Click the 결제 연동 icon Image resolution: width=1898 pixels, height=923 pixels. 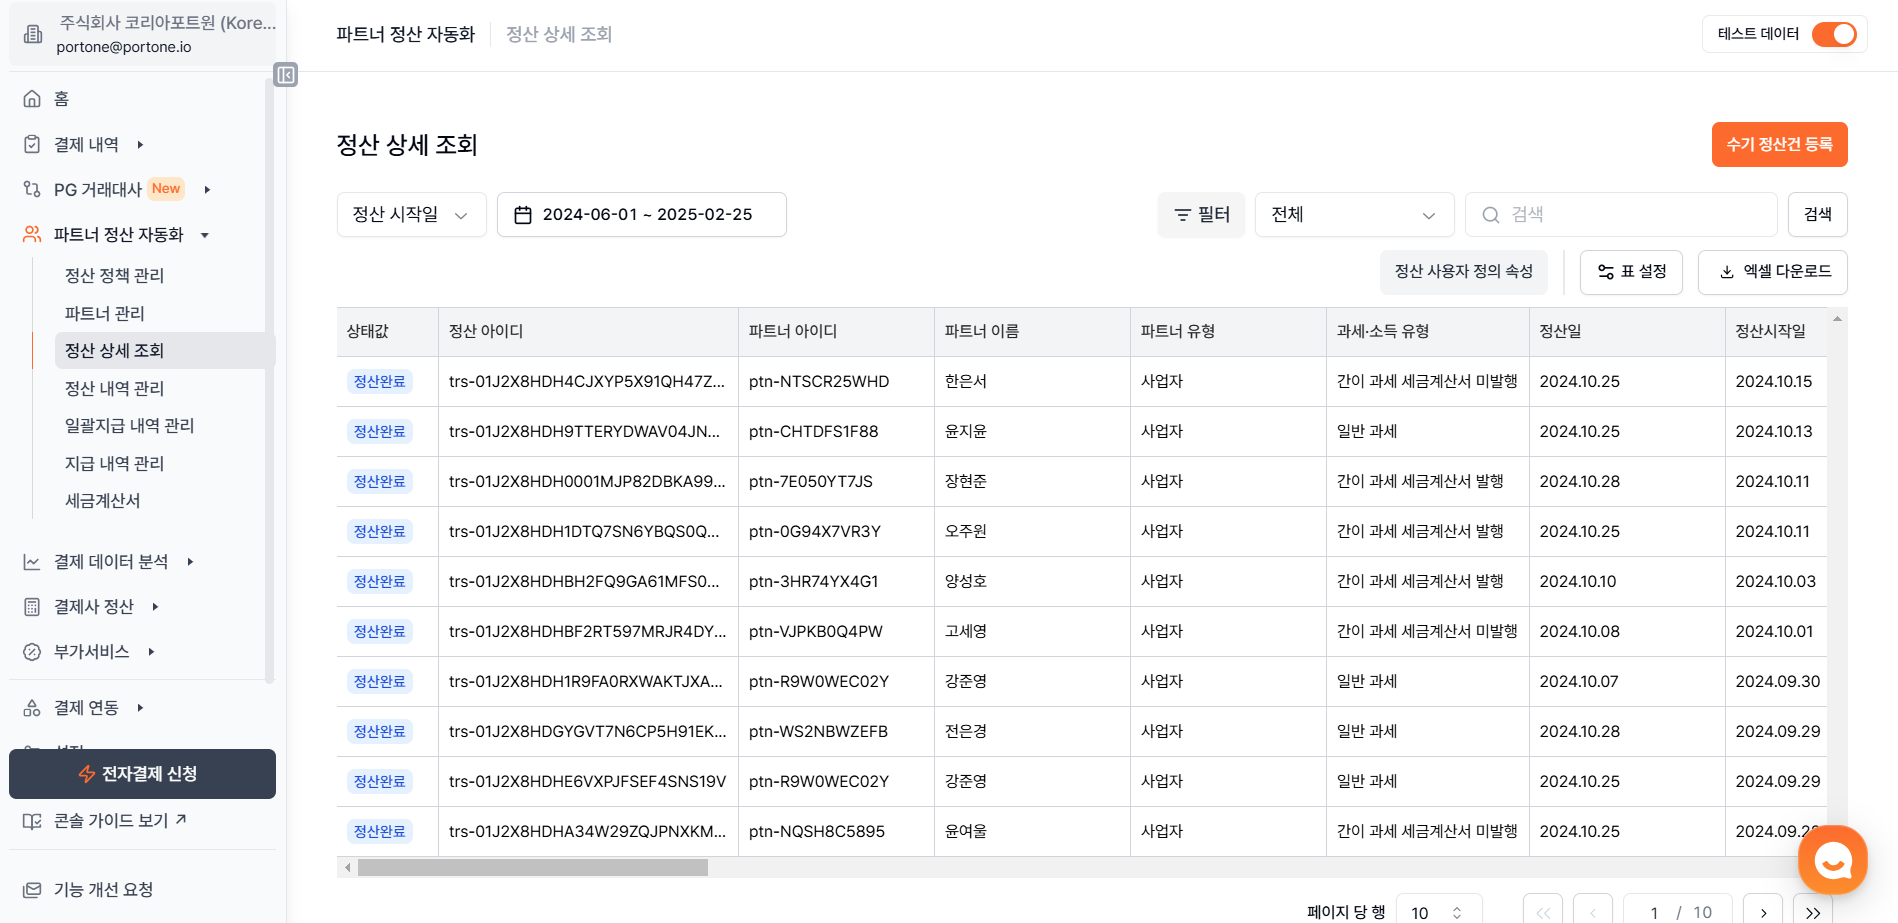coord(32,708)
